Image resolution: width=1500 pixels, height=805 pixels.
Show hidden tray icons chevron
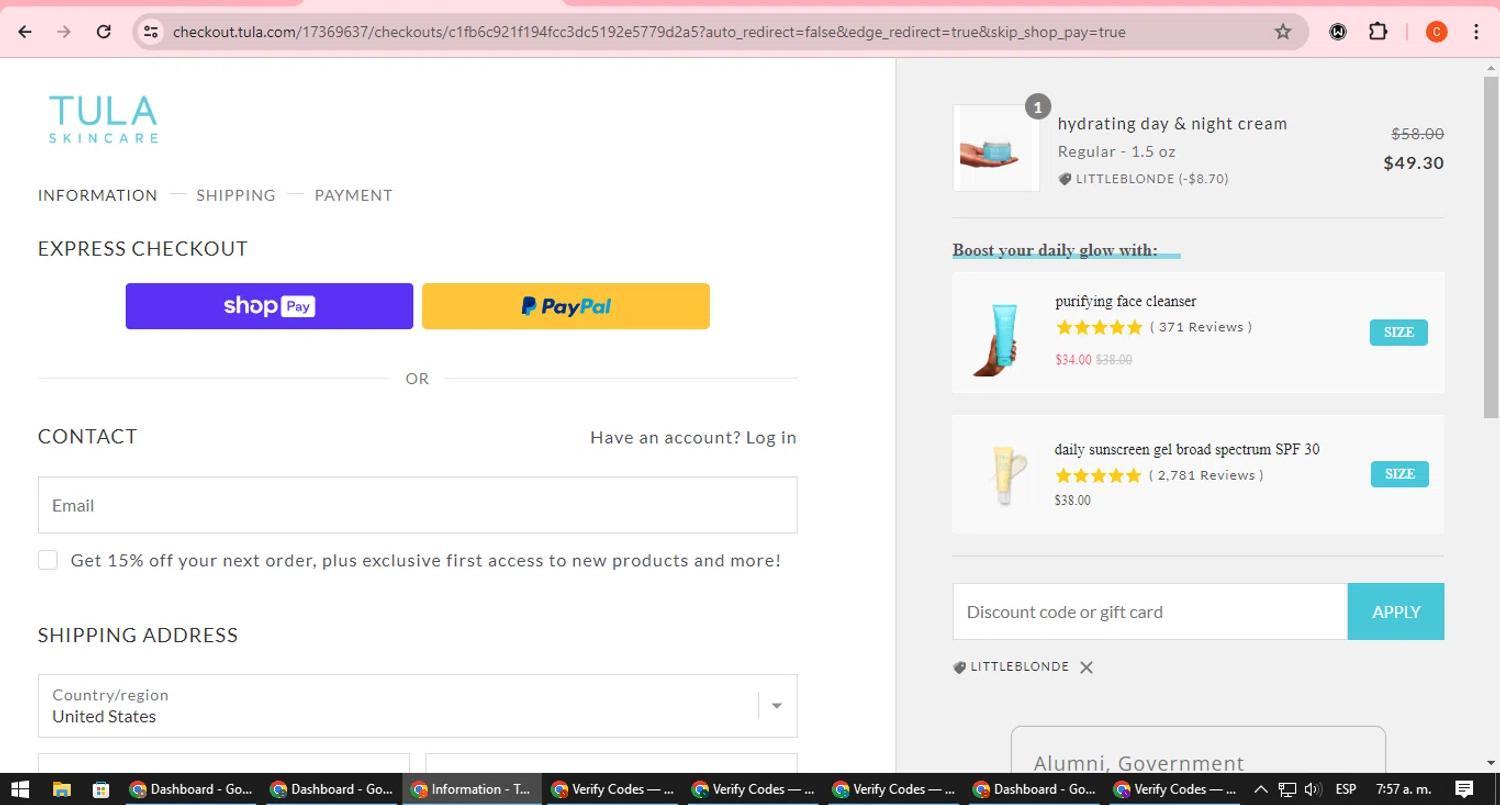pos(1261,789)
